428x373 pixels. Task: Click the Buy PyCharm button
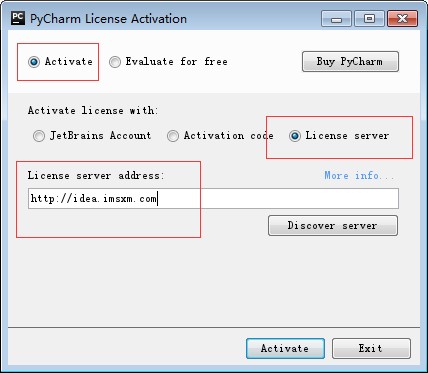click(x=350, y=61)
